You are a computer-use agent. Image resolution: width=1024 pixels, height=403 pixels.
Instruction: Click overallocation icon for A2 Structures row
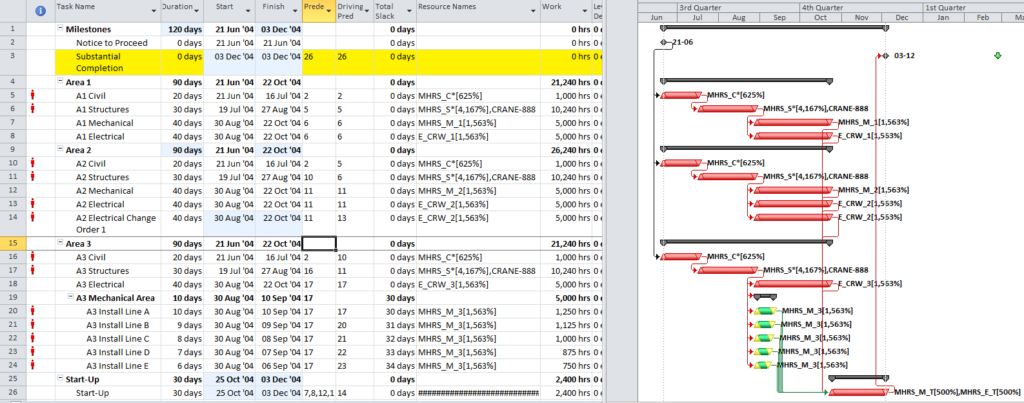pyautogui.click(x=33, y=177)
